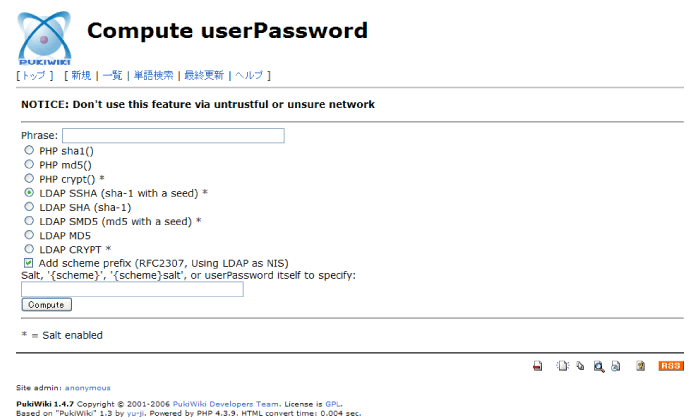Viewport: 700px width, 420px height.
Task: Open the recent changes icon in footer
Action: pyautogui.click(x=616, y=366)
